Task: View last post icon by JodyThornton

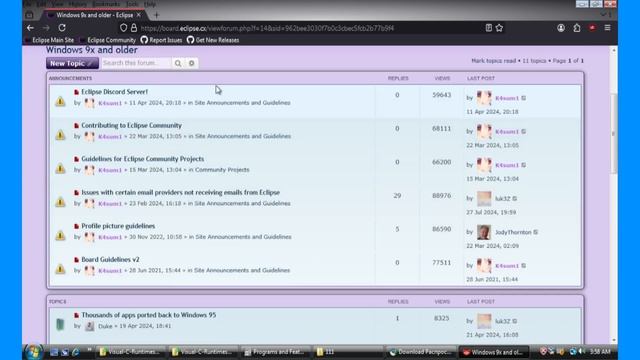Action: pyautogui.click(x=536, y=232)
